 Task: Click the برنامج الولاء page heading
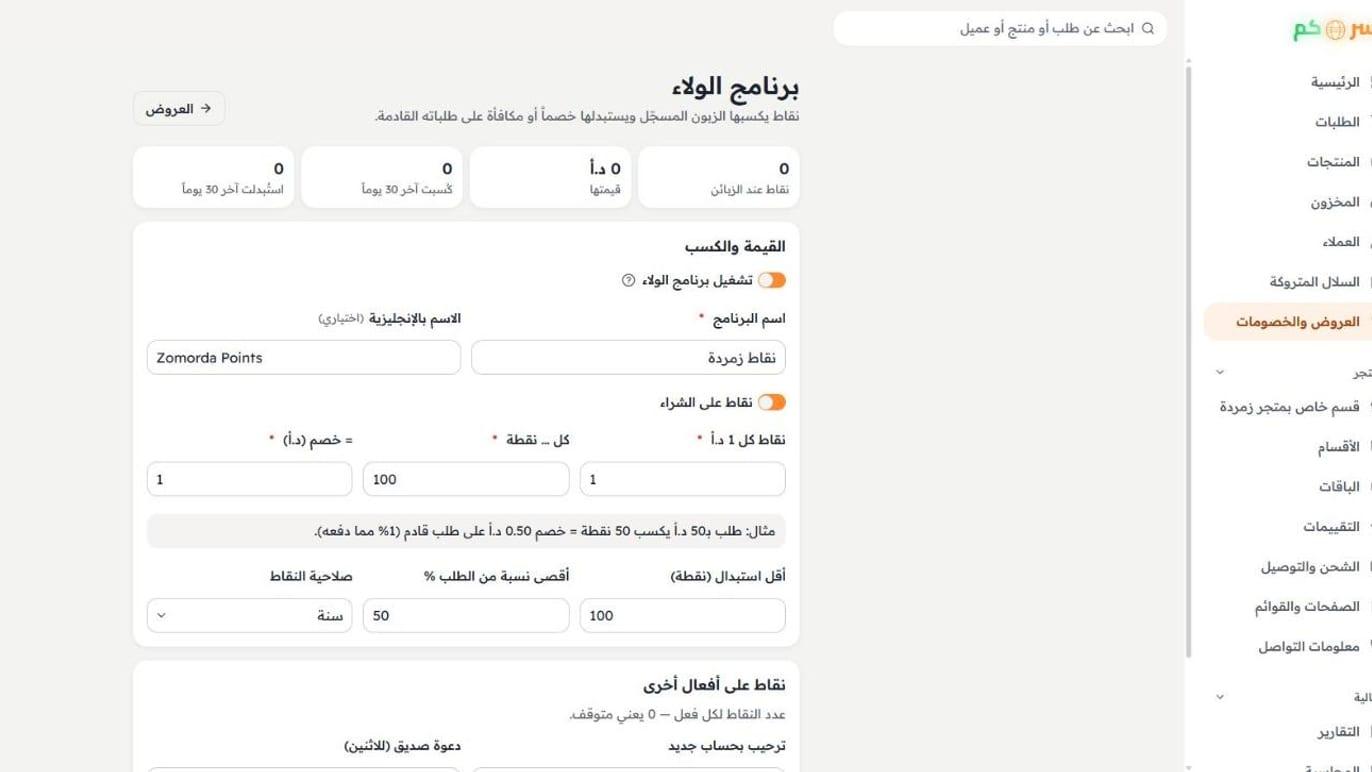735,87
